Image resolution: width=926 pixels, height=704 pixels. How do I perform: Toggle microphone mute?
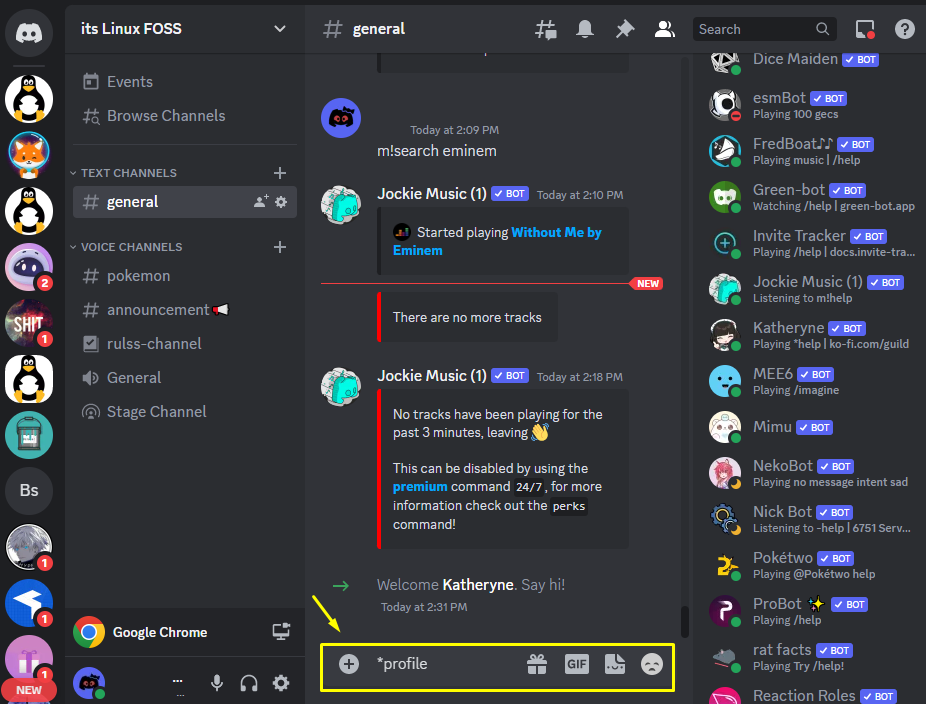pos(217,683)
